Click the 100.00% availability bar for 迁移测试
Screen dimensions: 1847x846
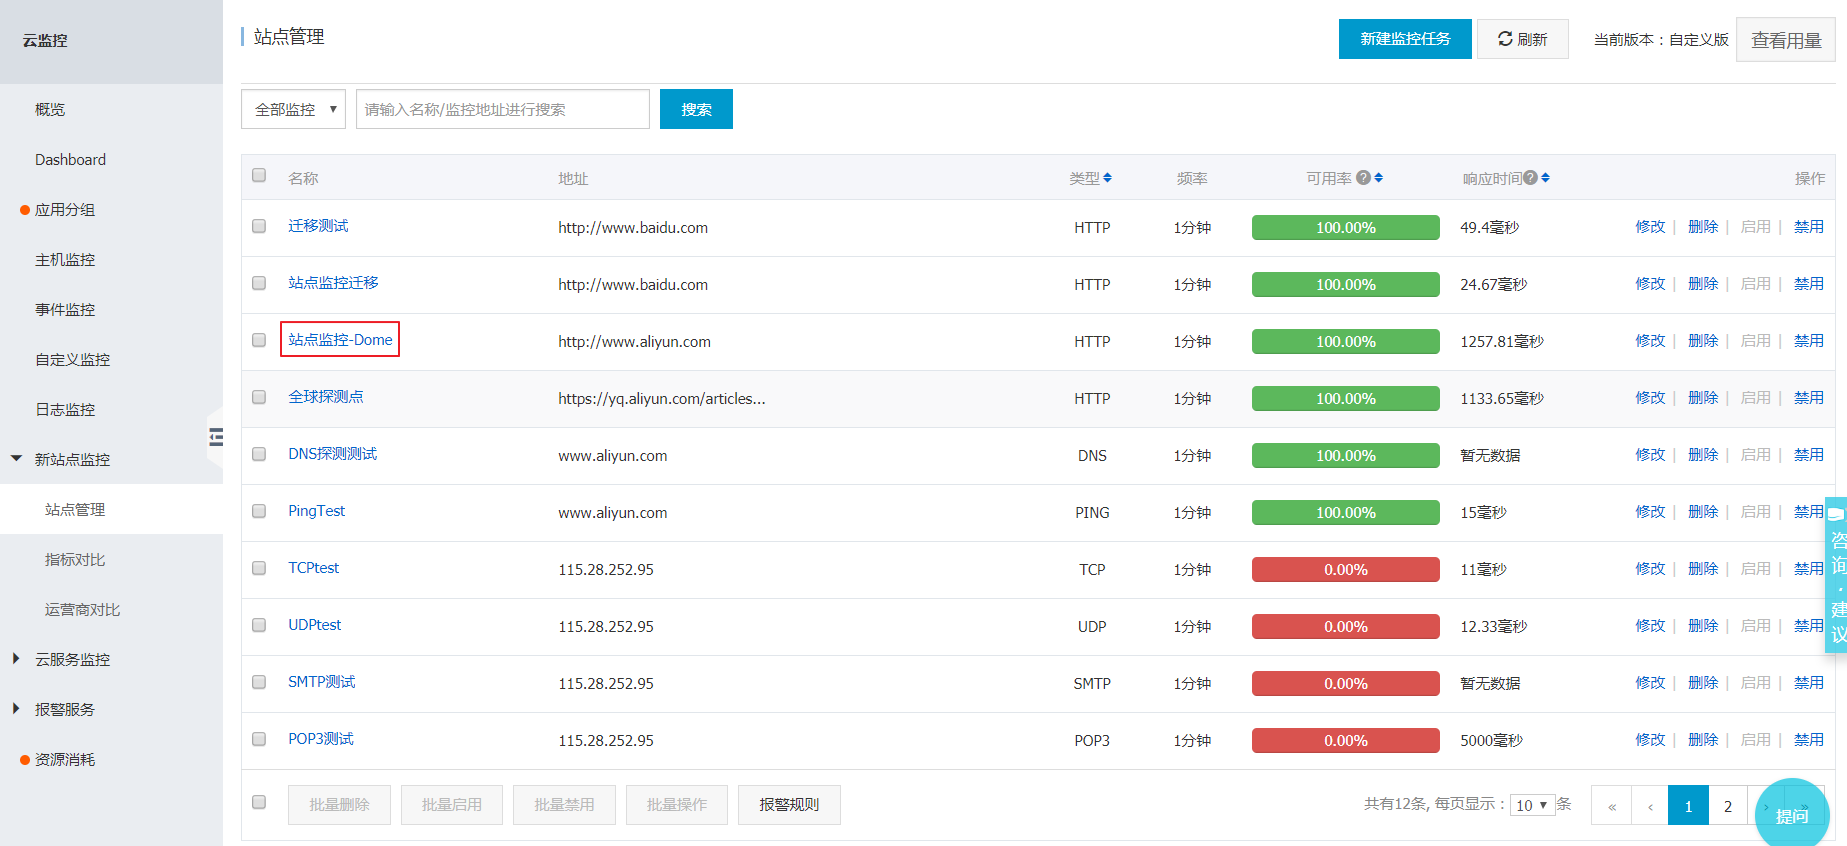pos(1346,228)
